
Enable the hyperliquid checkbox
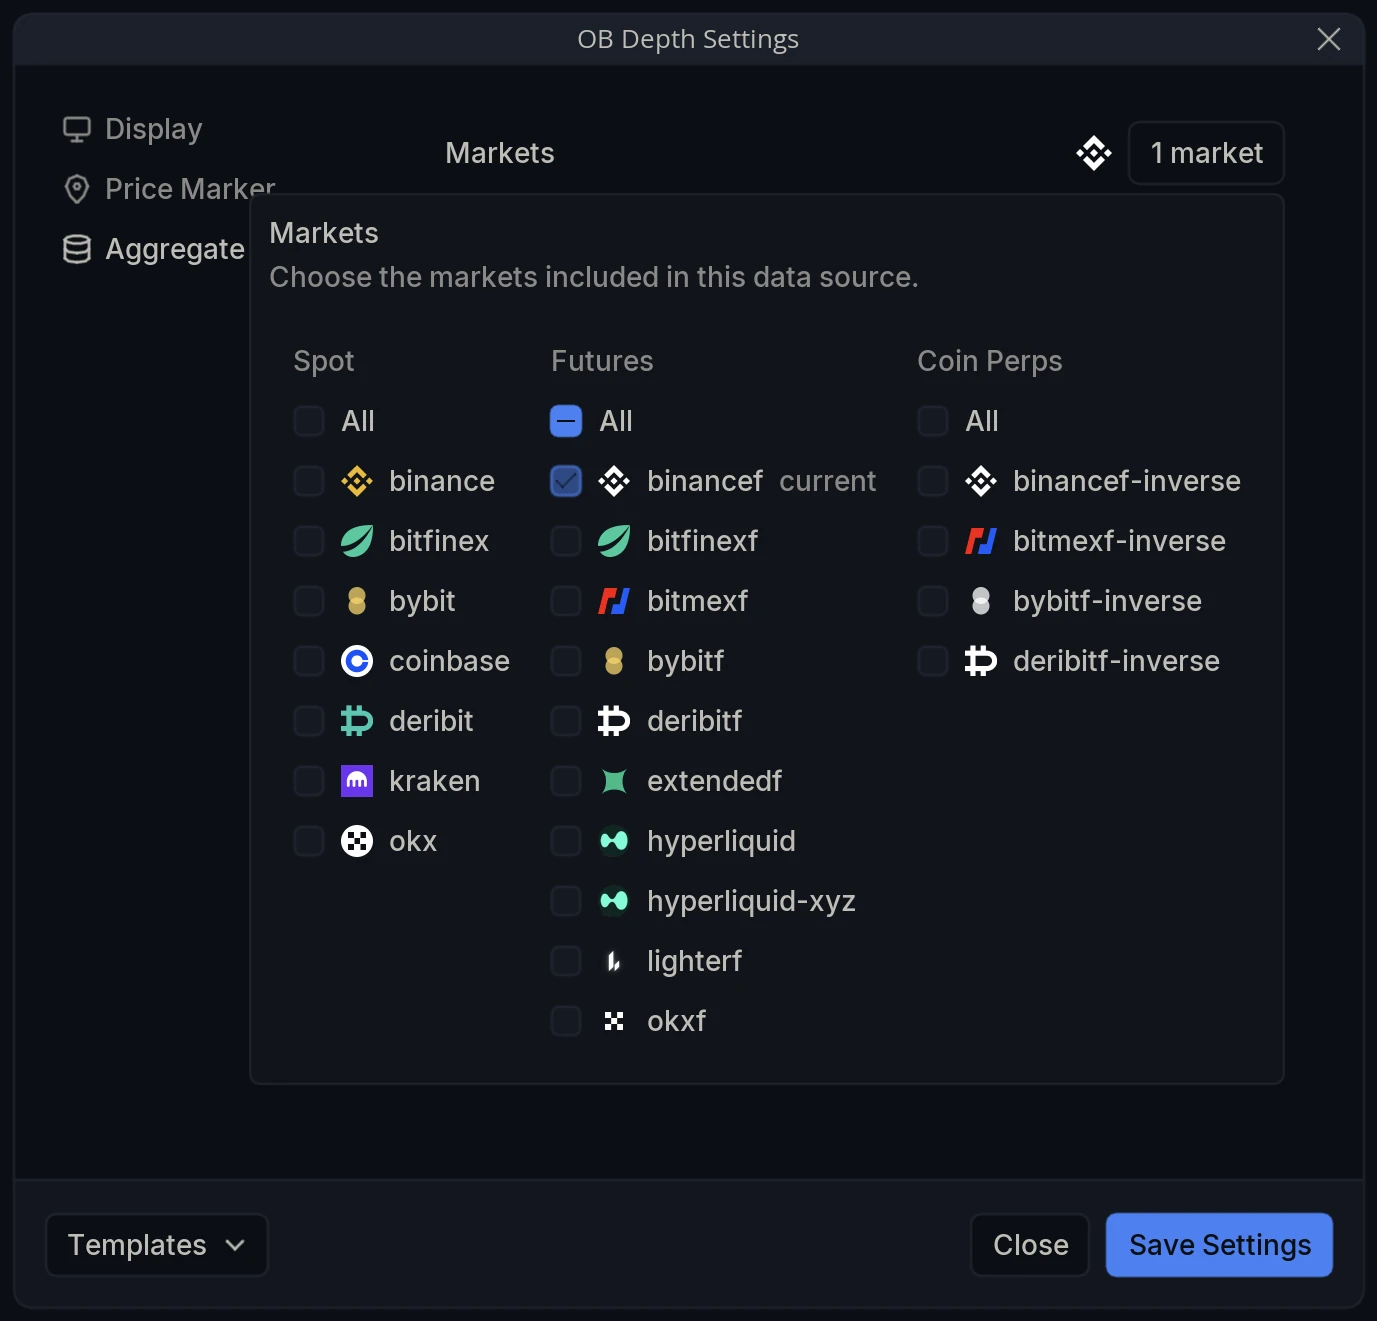[566, 841]
